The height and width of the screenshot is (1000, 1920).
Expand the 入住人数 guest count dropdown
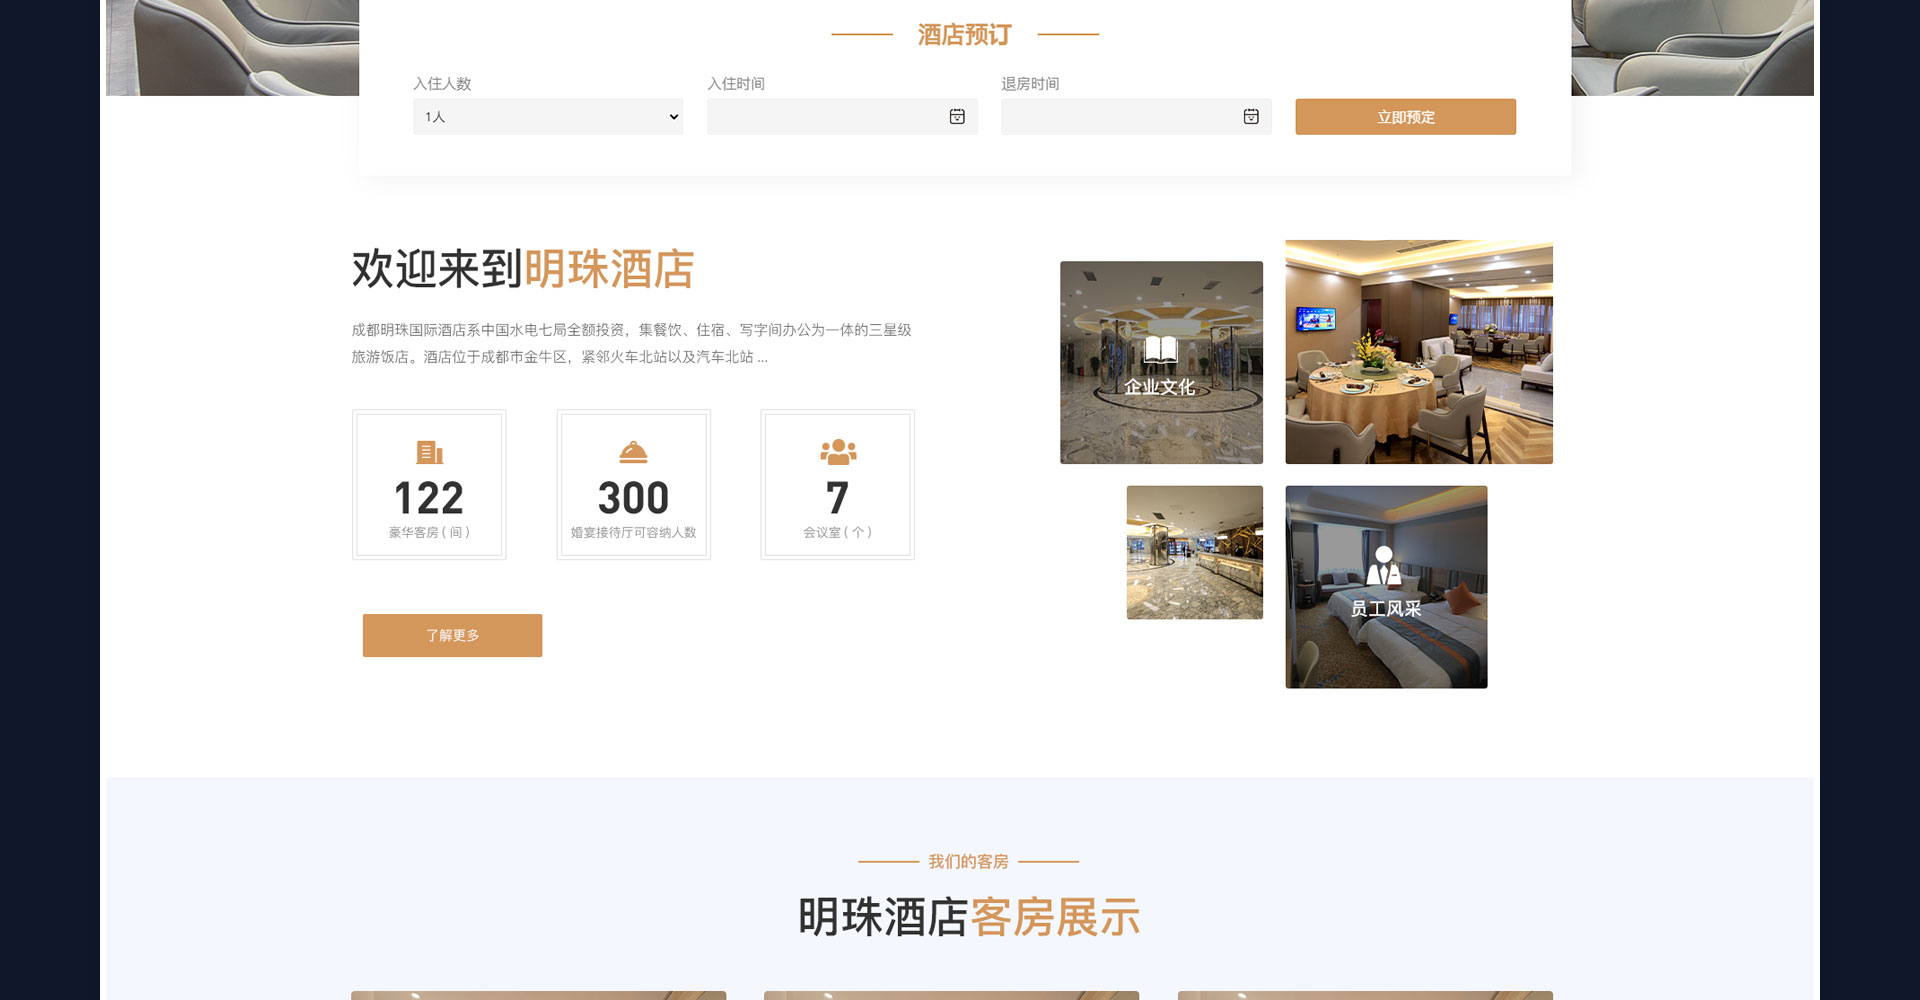point(547,117)
